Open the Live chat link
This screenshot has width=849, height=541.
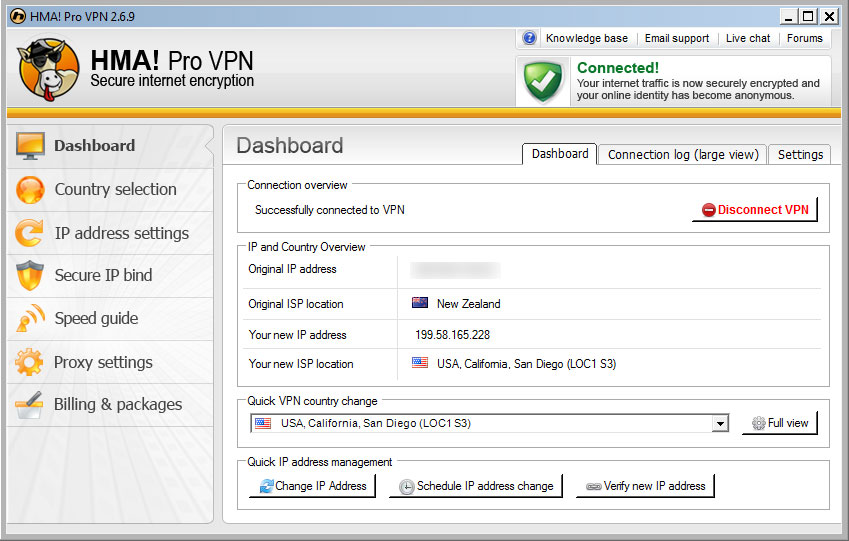[x=748, y=38]
